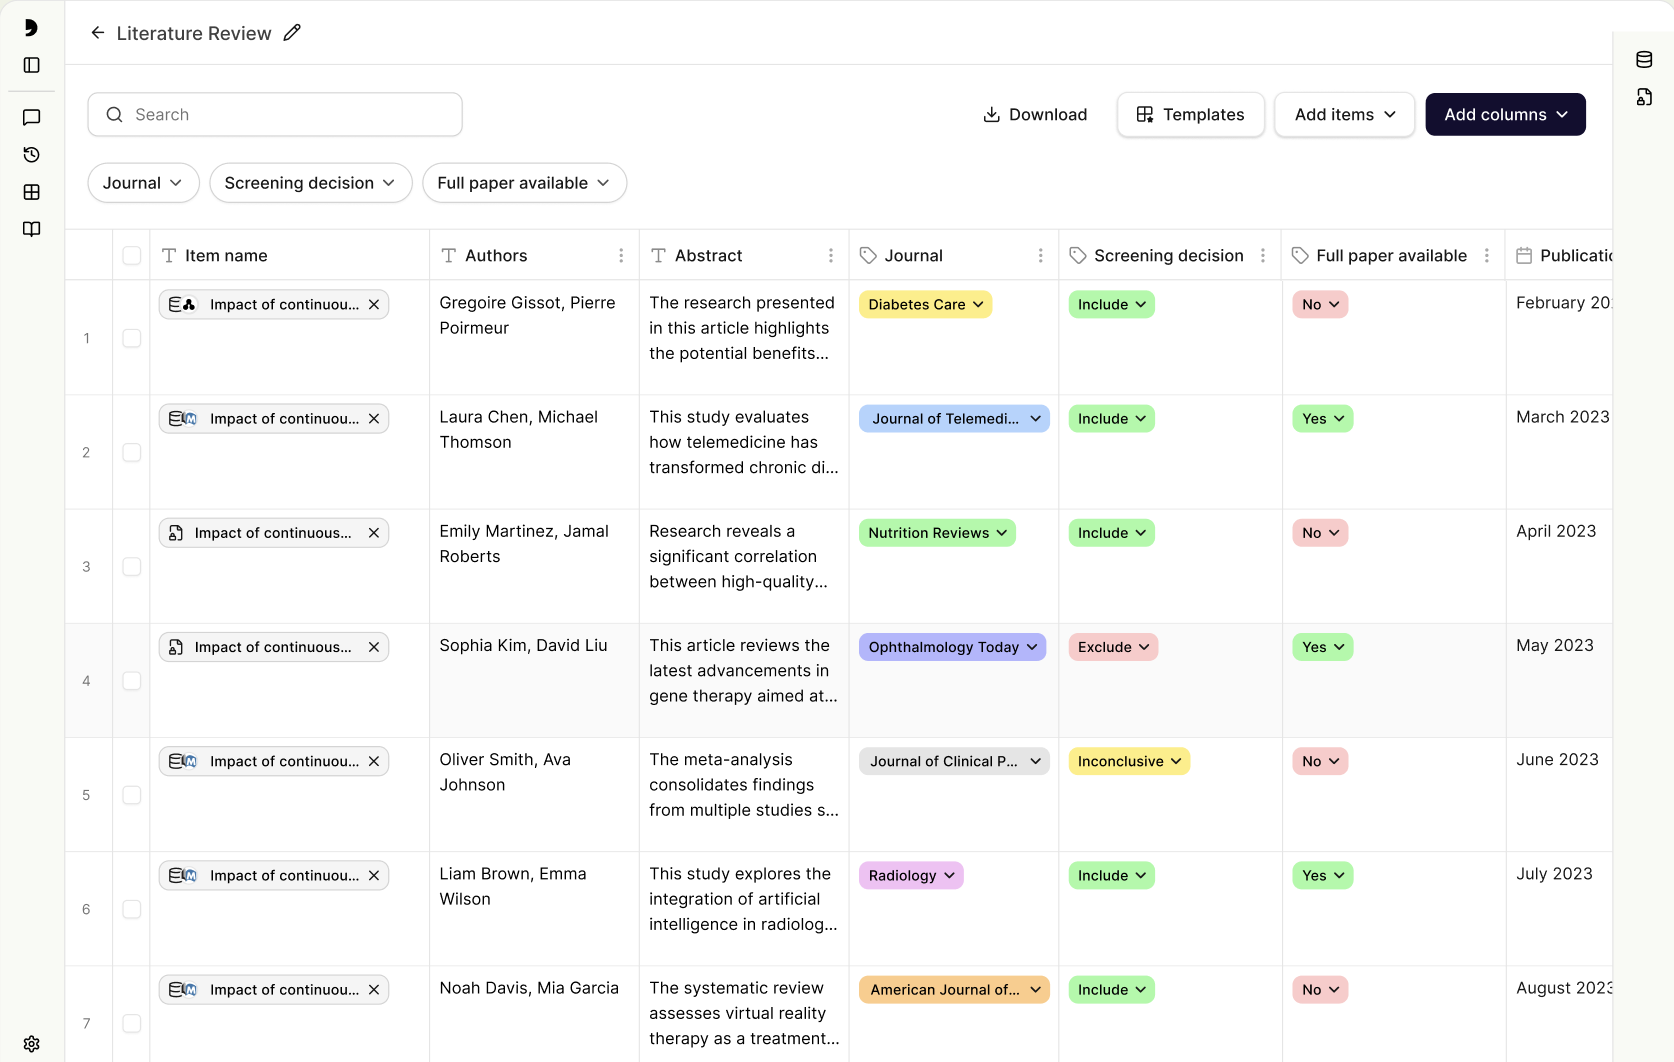
Task: Open the chat icon in left sidebar
Action: (x=32, y=117)
